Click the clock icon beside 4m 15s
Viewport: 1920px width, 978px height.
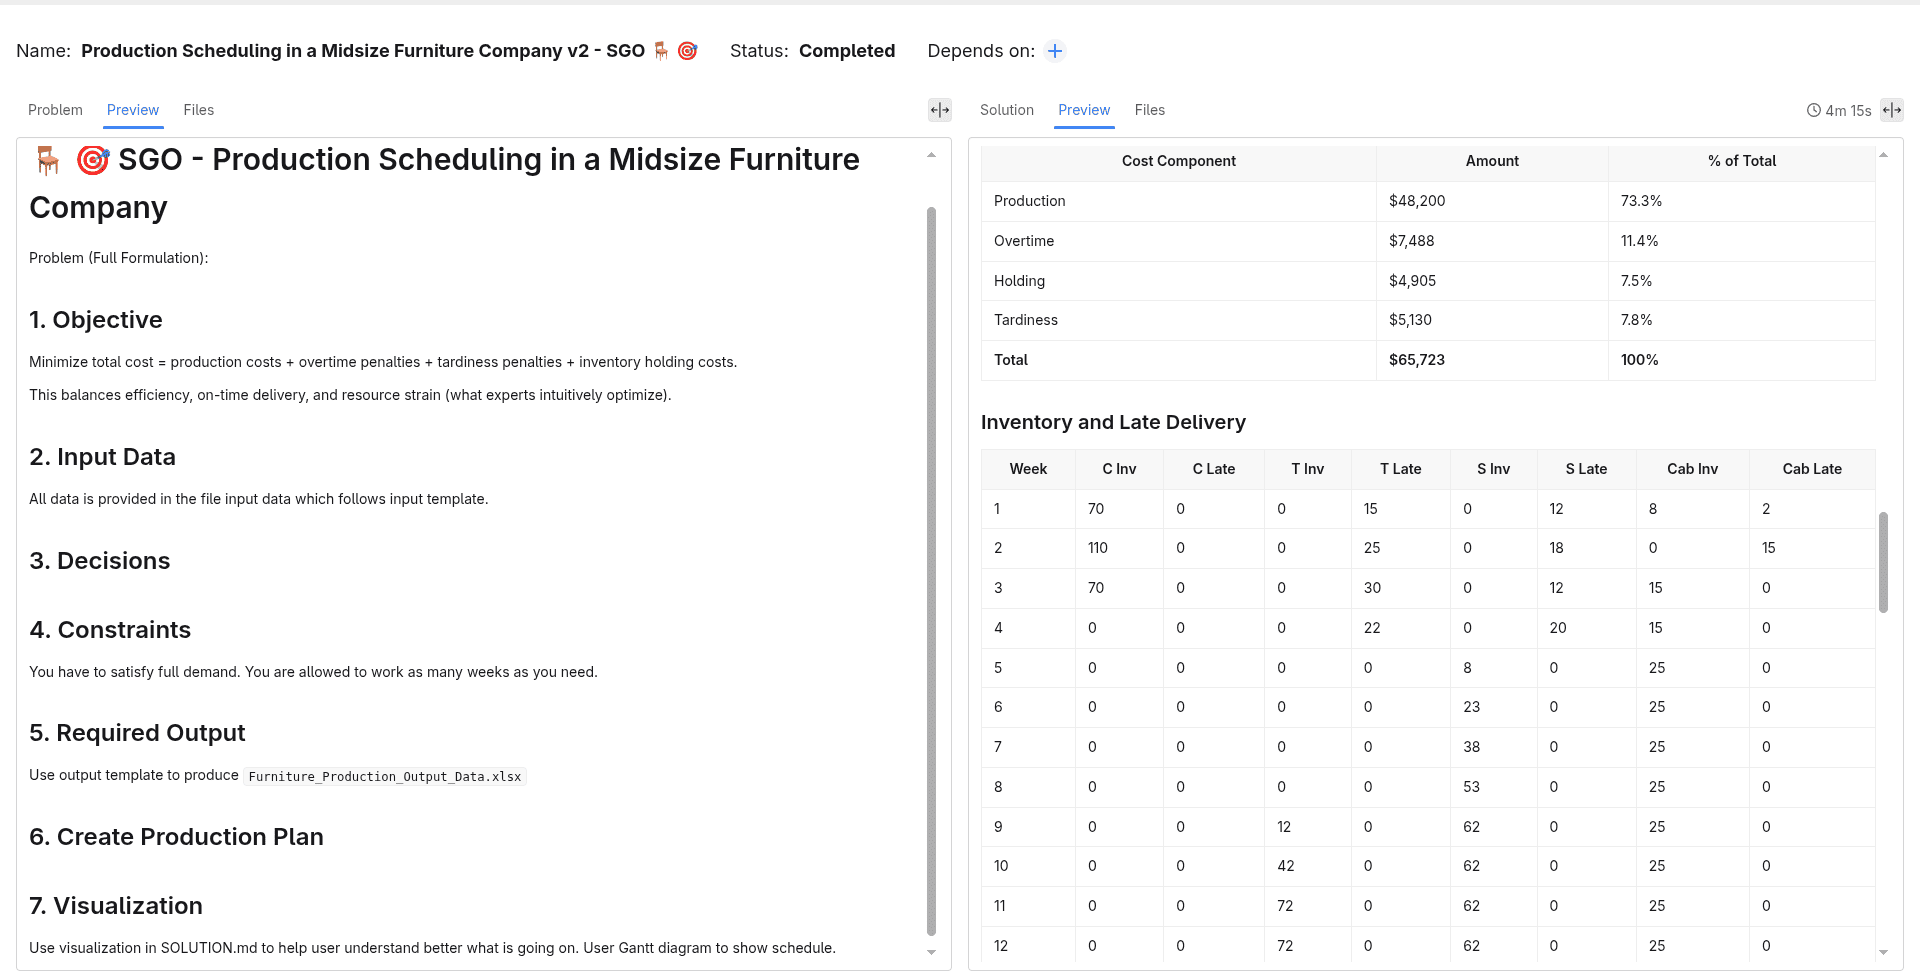1814,111
